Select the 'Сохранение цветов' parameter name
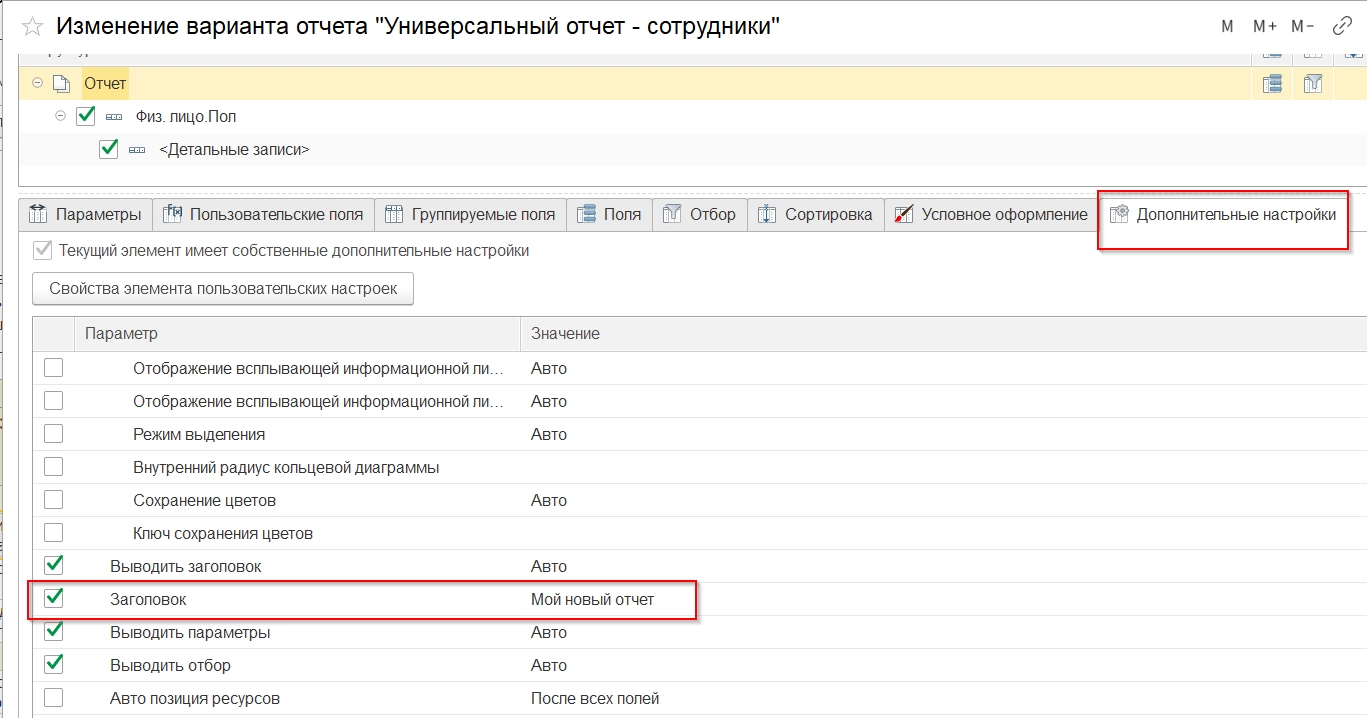 (204, 500)
